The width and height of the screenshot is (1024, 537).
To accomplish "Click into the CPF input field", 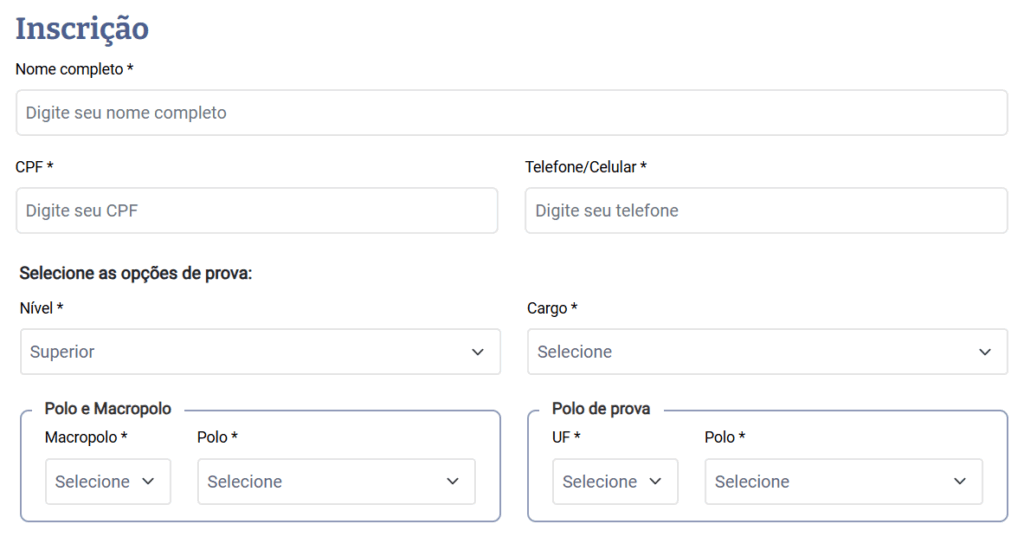I will point(256,211).
